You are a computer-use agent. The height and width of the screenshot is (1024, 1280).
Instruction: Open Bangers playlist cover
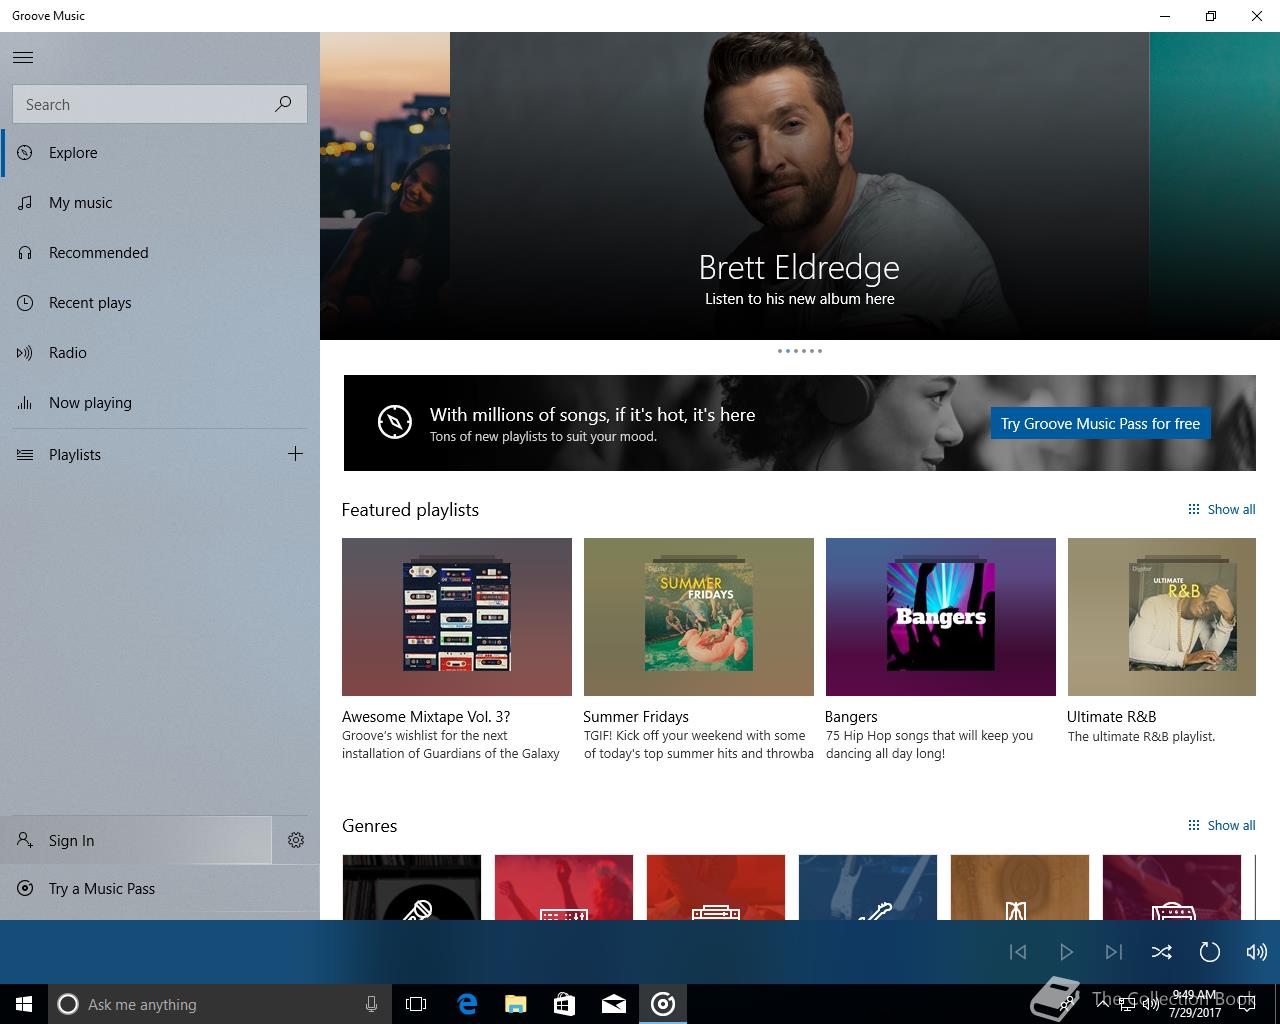(x=941, y=617)
